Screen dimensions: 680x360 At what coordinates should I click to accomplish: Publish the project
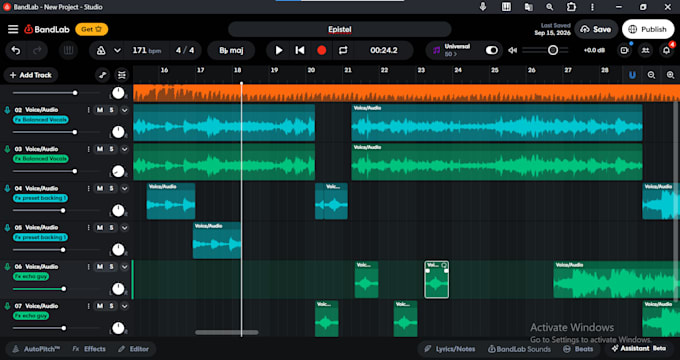tap(649, 29)
